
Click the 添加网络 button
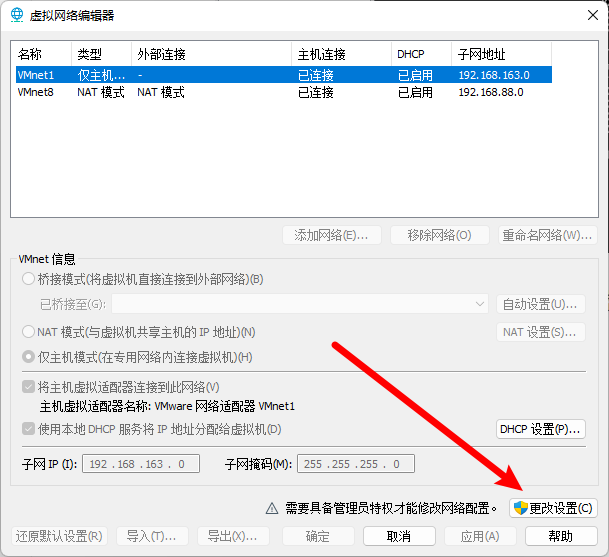331,235
